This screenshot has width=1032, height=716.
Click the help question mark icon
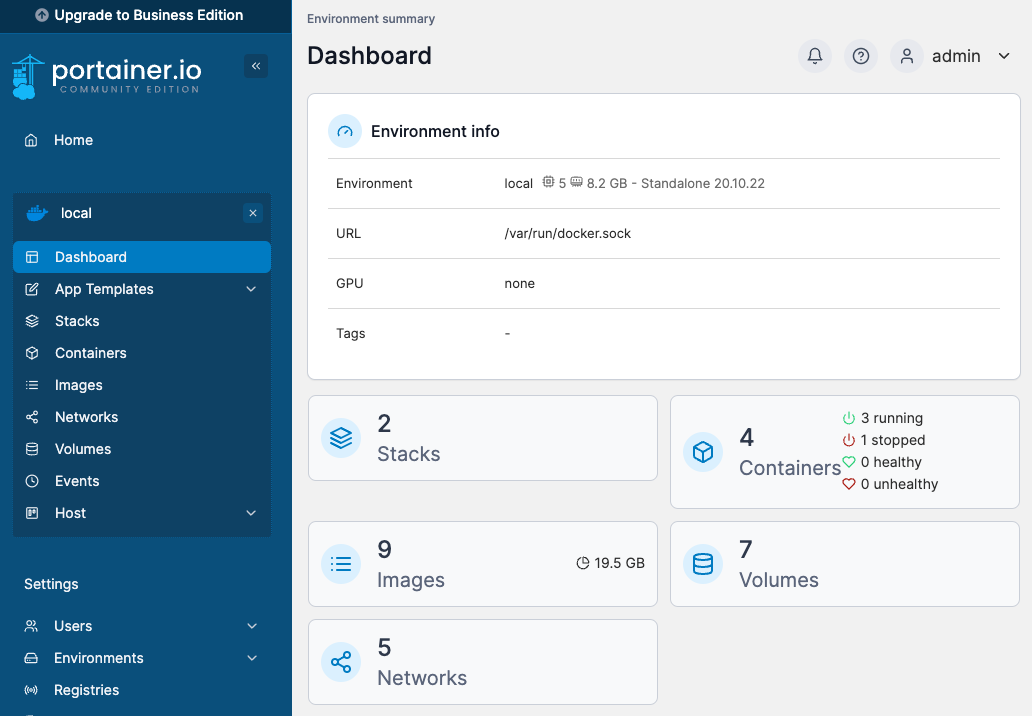pos(861,56)
